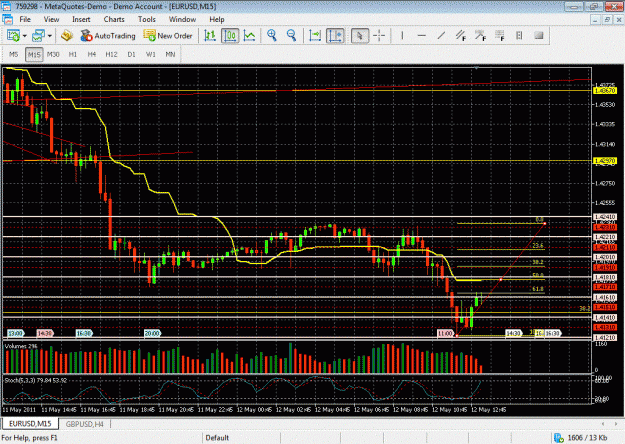Toggle chart shift icon

click(335, 36)
